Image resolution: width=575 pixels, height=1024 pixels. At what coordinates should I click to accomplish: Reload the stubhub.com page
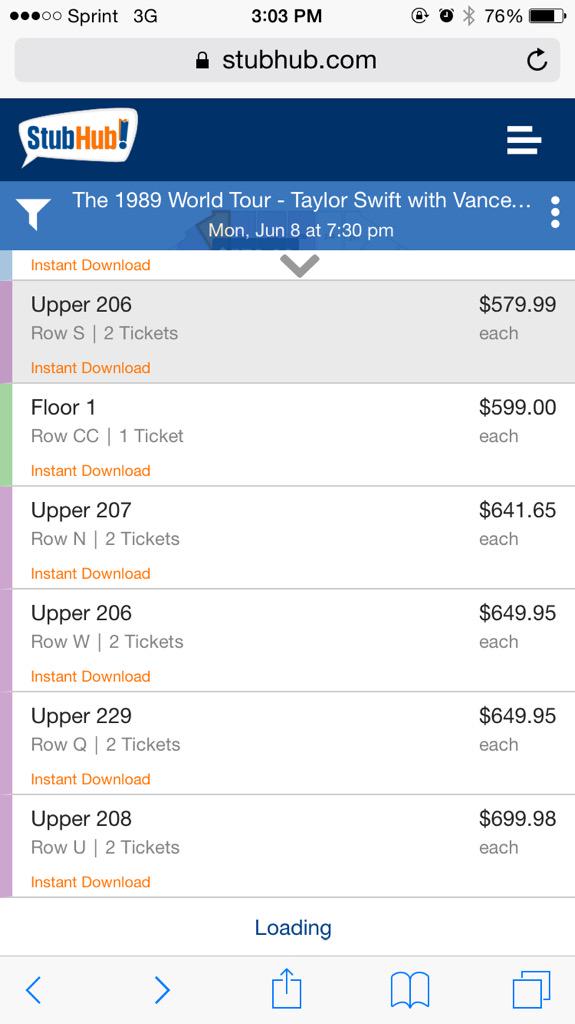(537, 60)
